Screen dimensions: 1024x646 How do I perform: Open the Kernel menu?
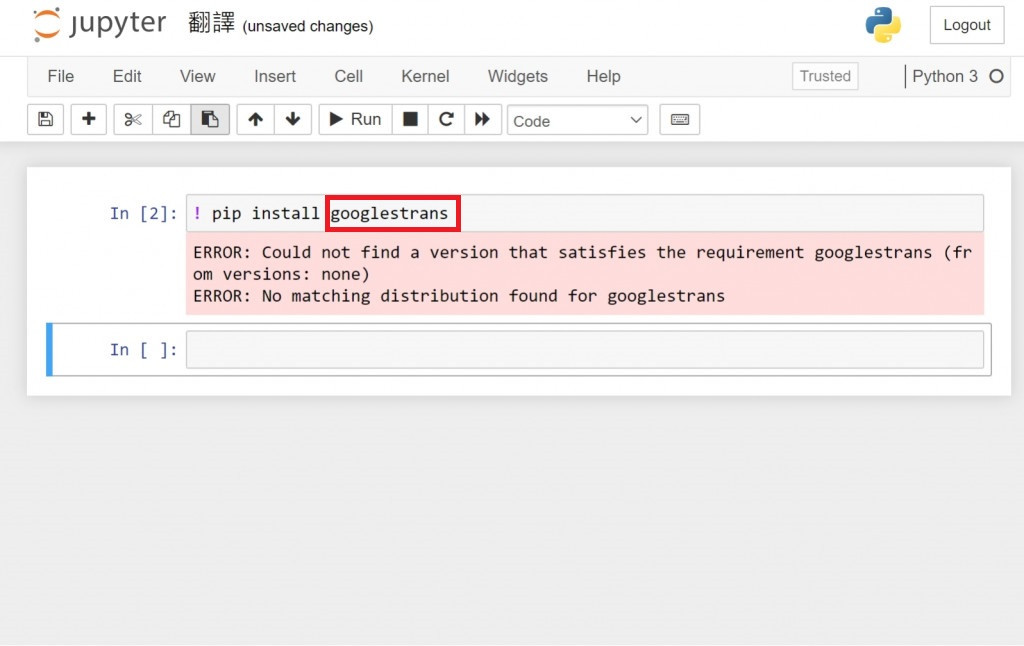click(425, 76)
